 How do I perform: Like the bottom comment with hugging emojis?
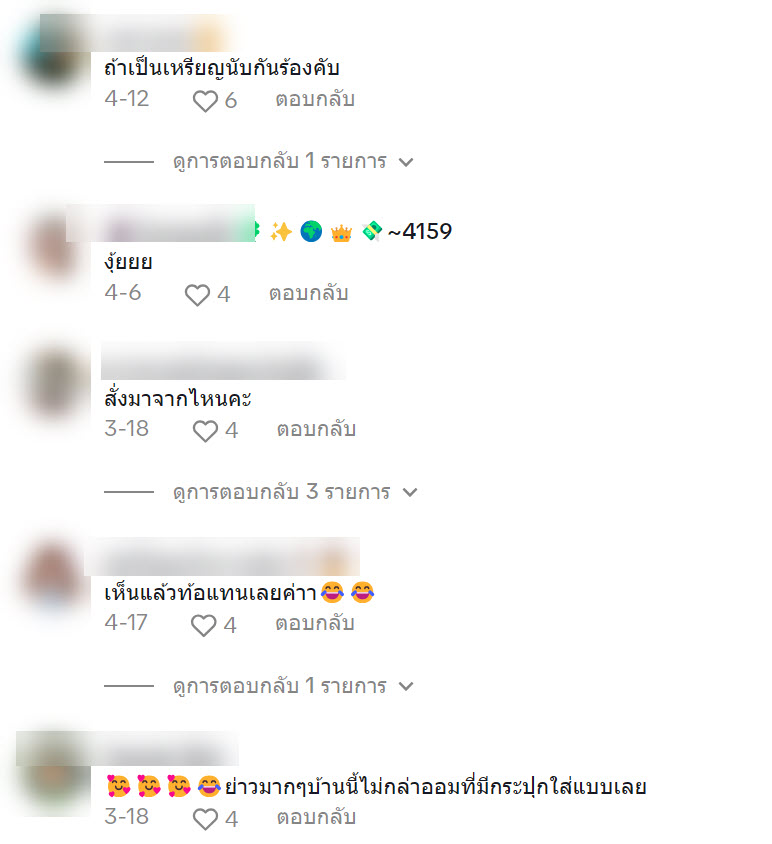[205, 819]
